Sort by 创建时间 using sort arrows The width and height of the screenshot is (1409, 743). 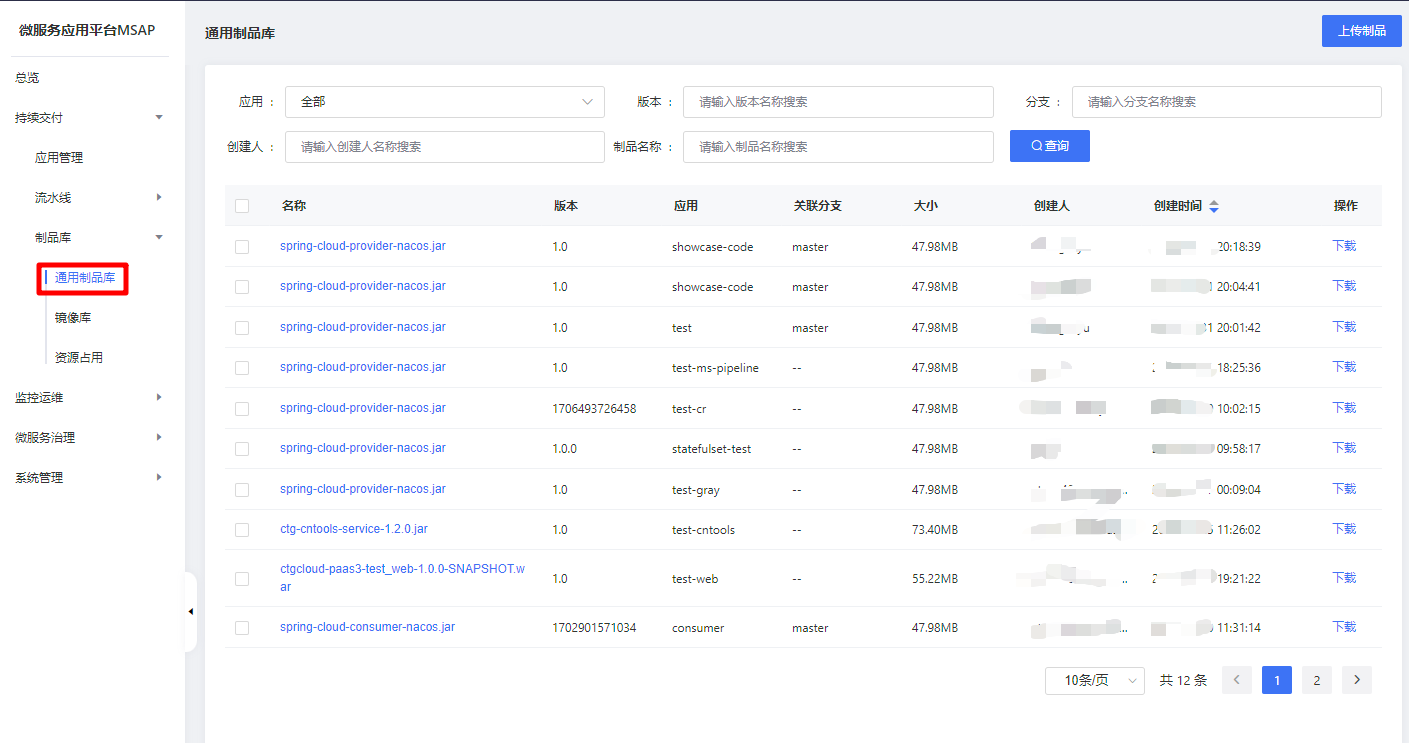pos(1214,206)
